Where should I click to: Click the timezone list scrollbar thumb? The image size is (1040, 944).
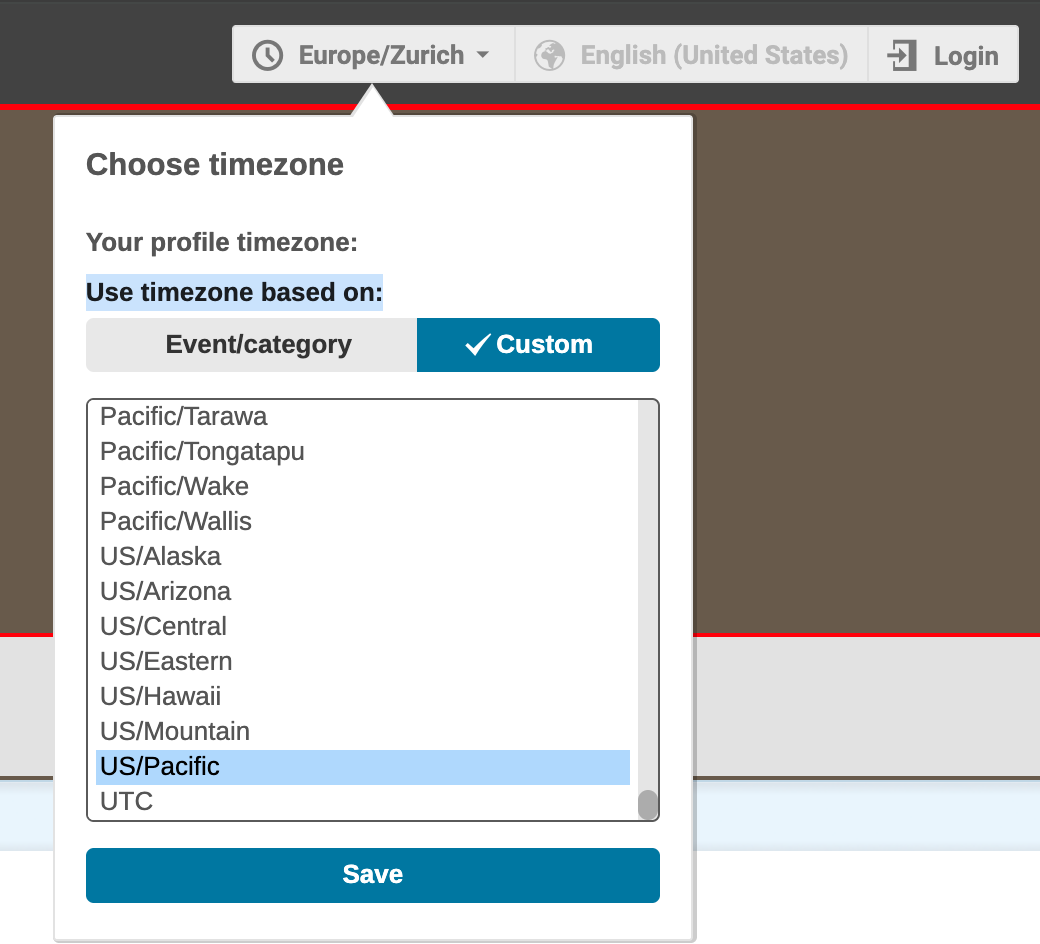648,804
